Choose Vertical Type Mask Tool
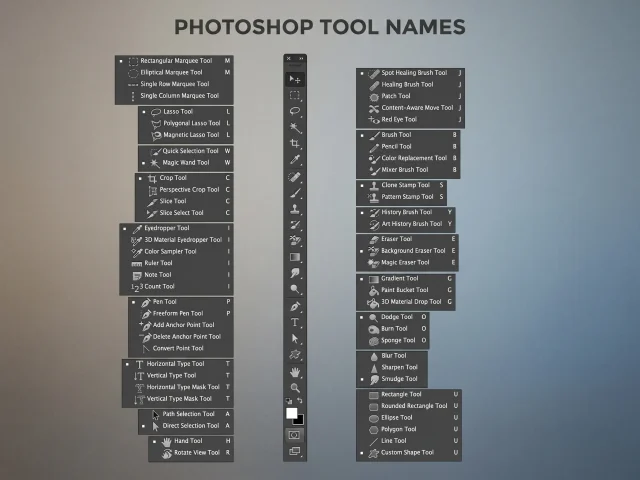640x480 pixels. (x=178, y=399)
